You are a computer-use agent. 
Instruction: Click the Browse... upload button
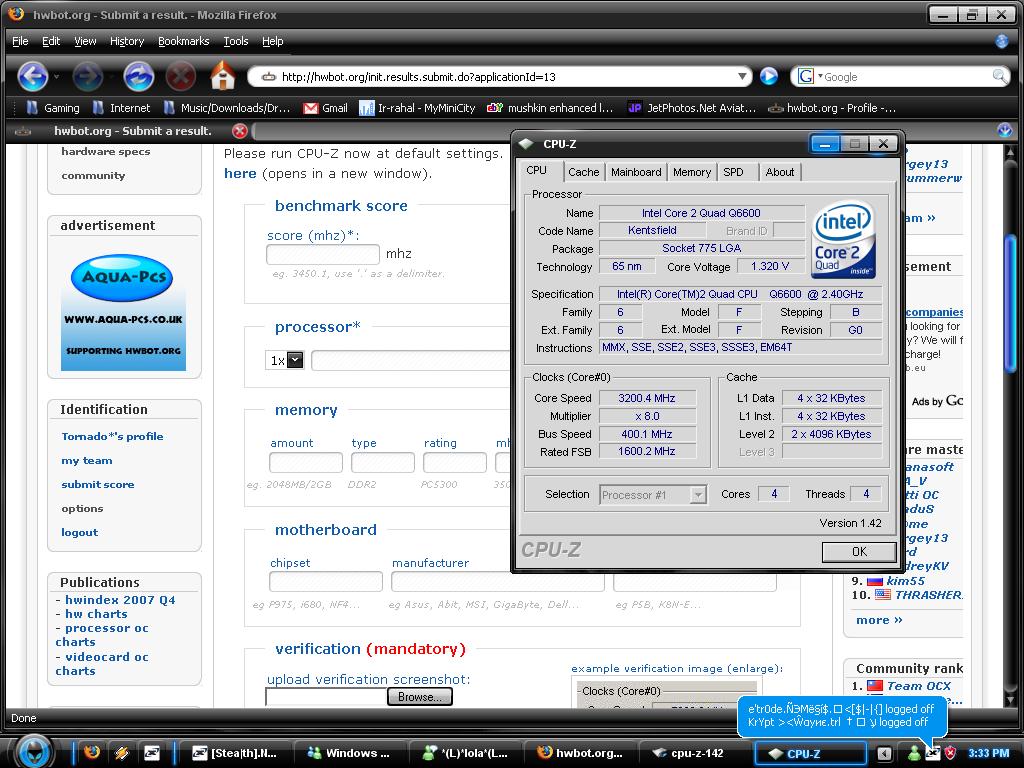coord(419,697)
